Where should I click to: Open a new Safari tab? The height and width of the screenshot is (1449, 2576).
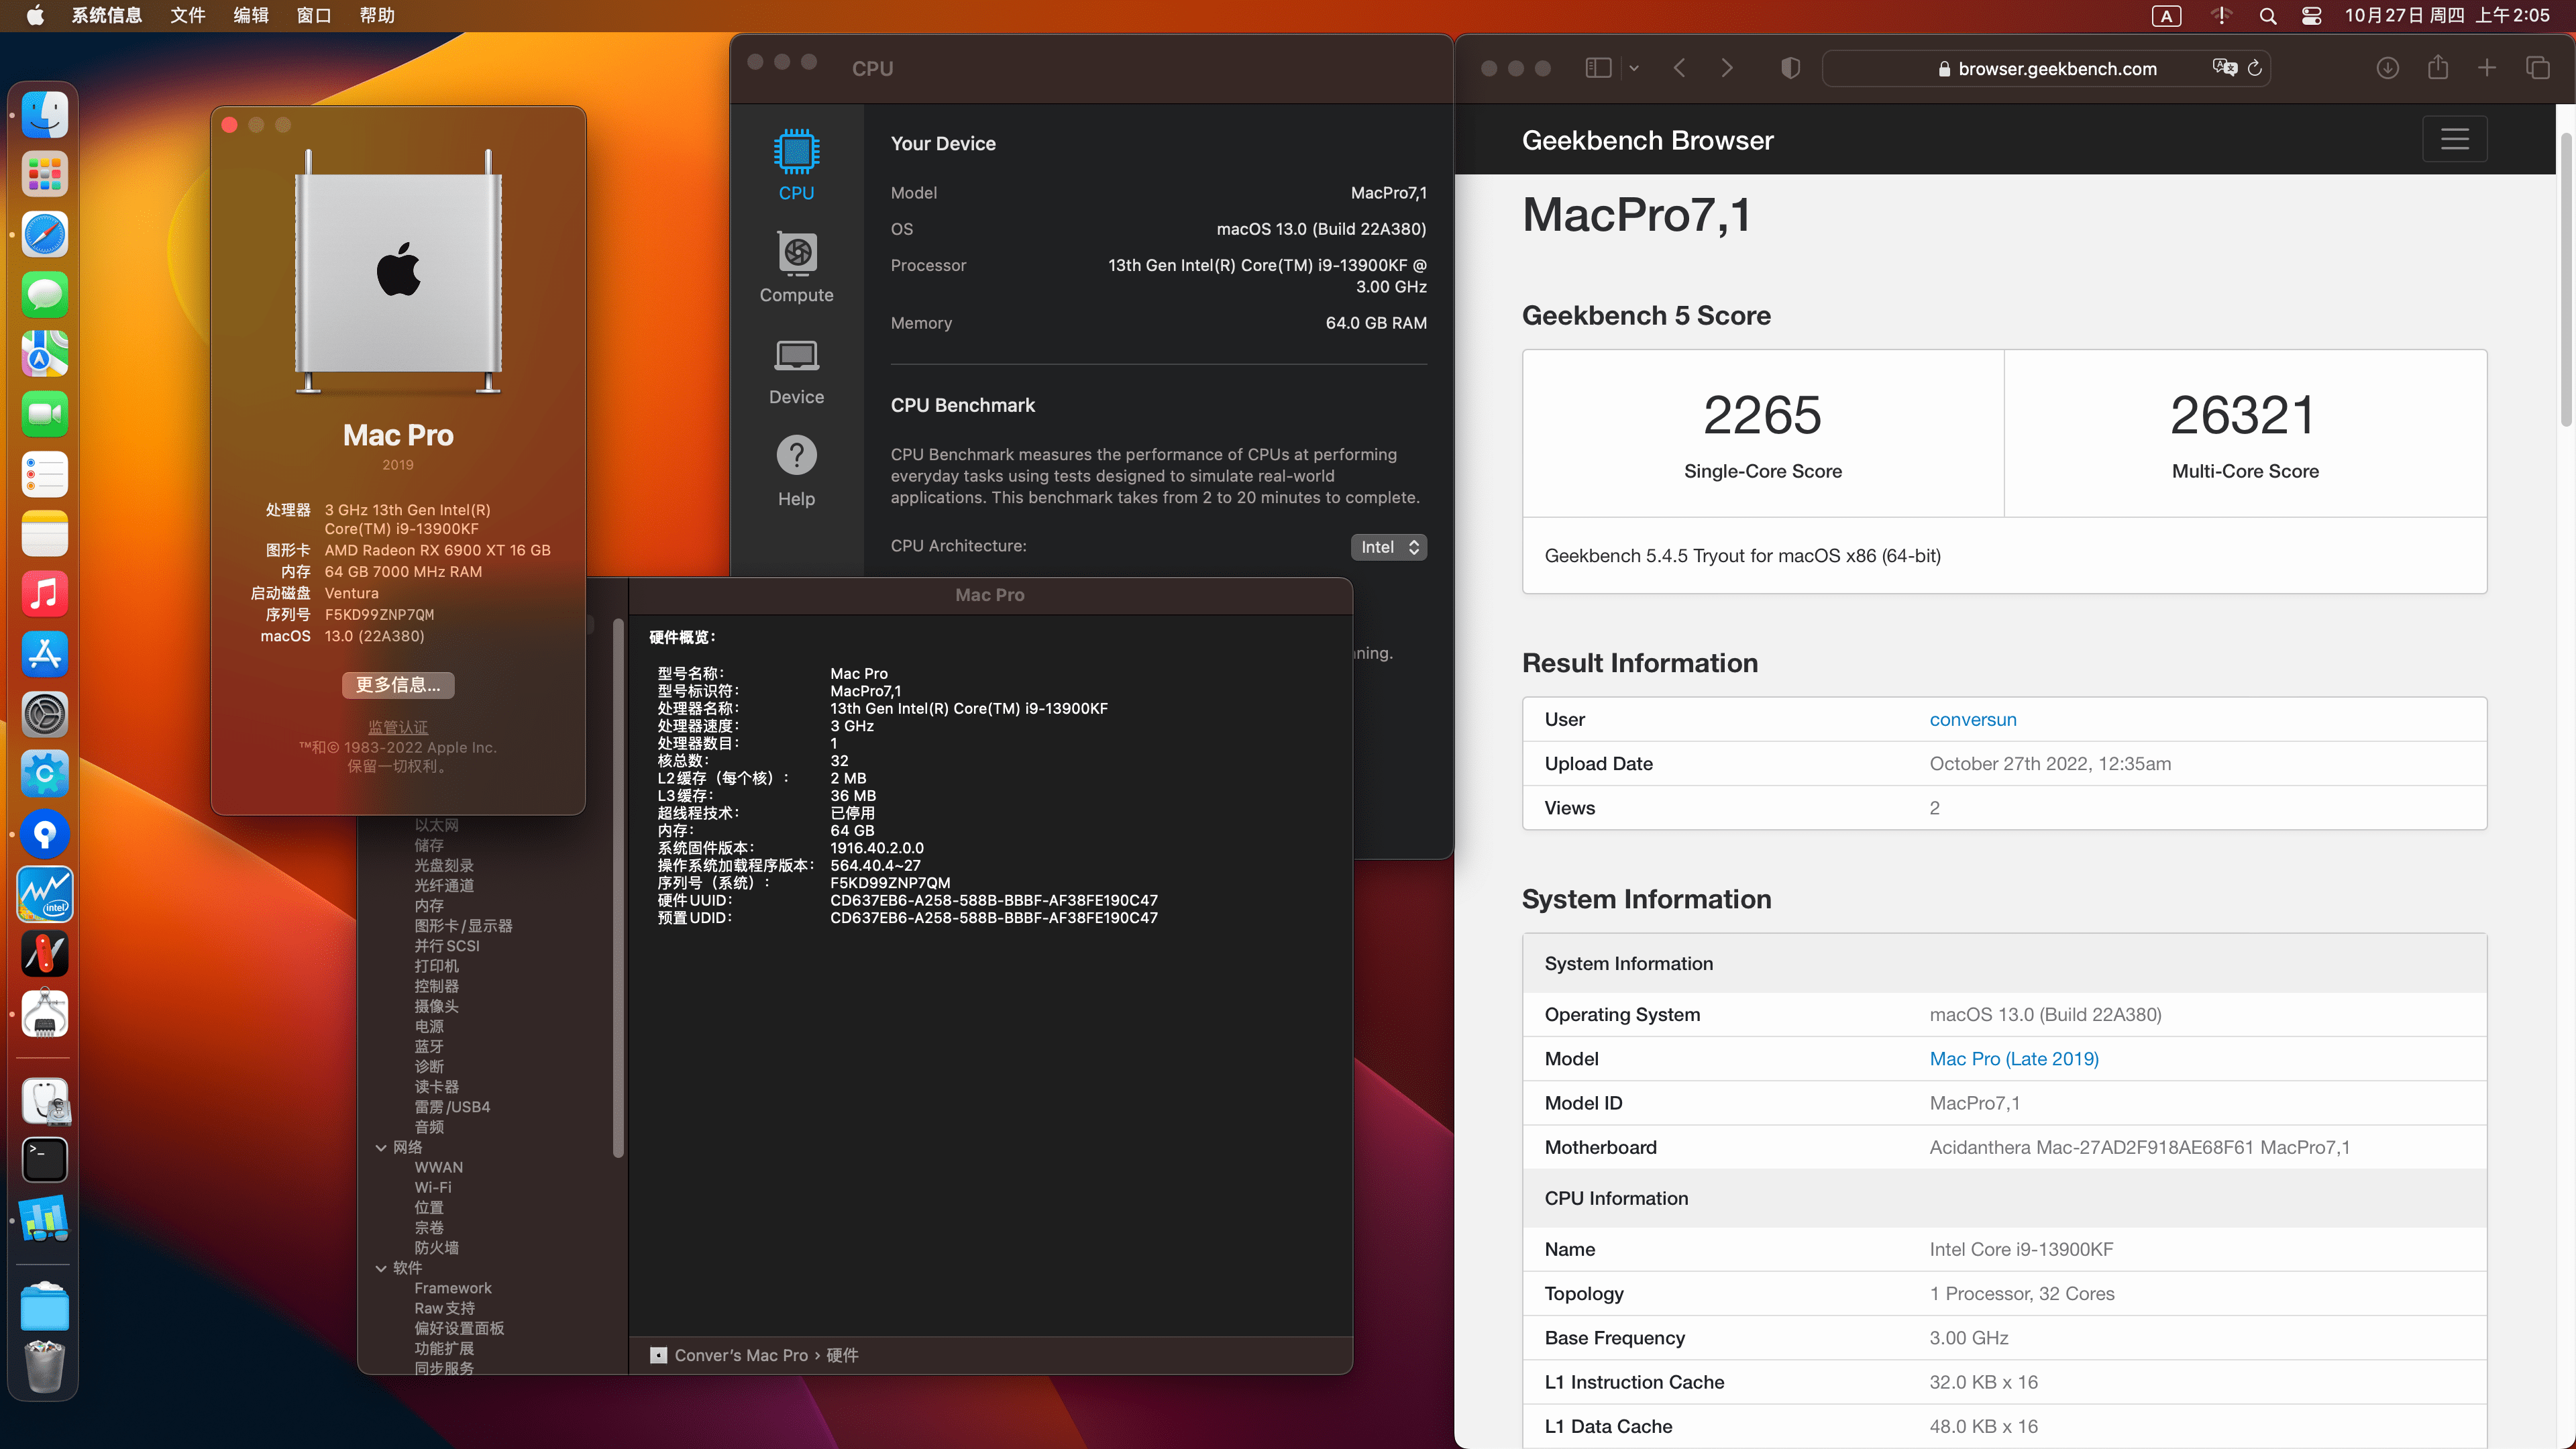click(x=2487, y=68)
